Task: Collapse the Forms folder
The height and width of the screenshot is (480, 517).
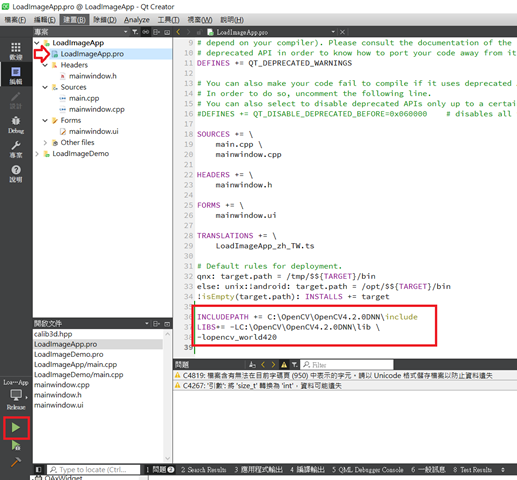Action: [45, 120]
